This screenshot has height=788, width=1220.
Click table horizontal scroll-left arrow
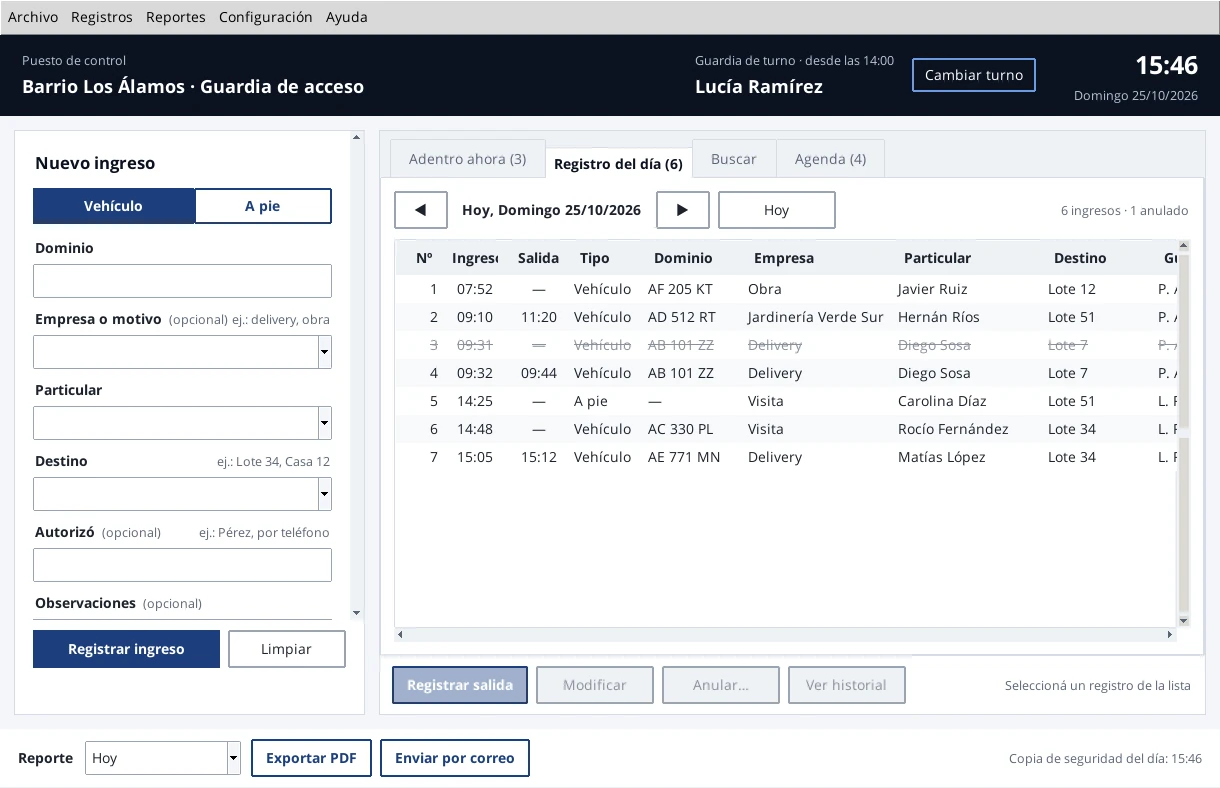tap(401, 634)
